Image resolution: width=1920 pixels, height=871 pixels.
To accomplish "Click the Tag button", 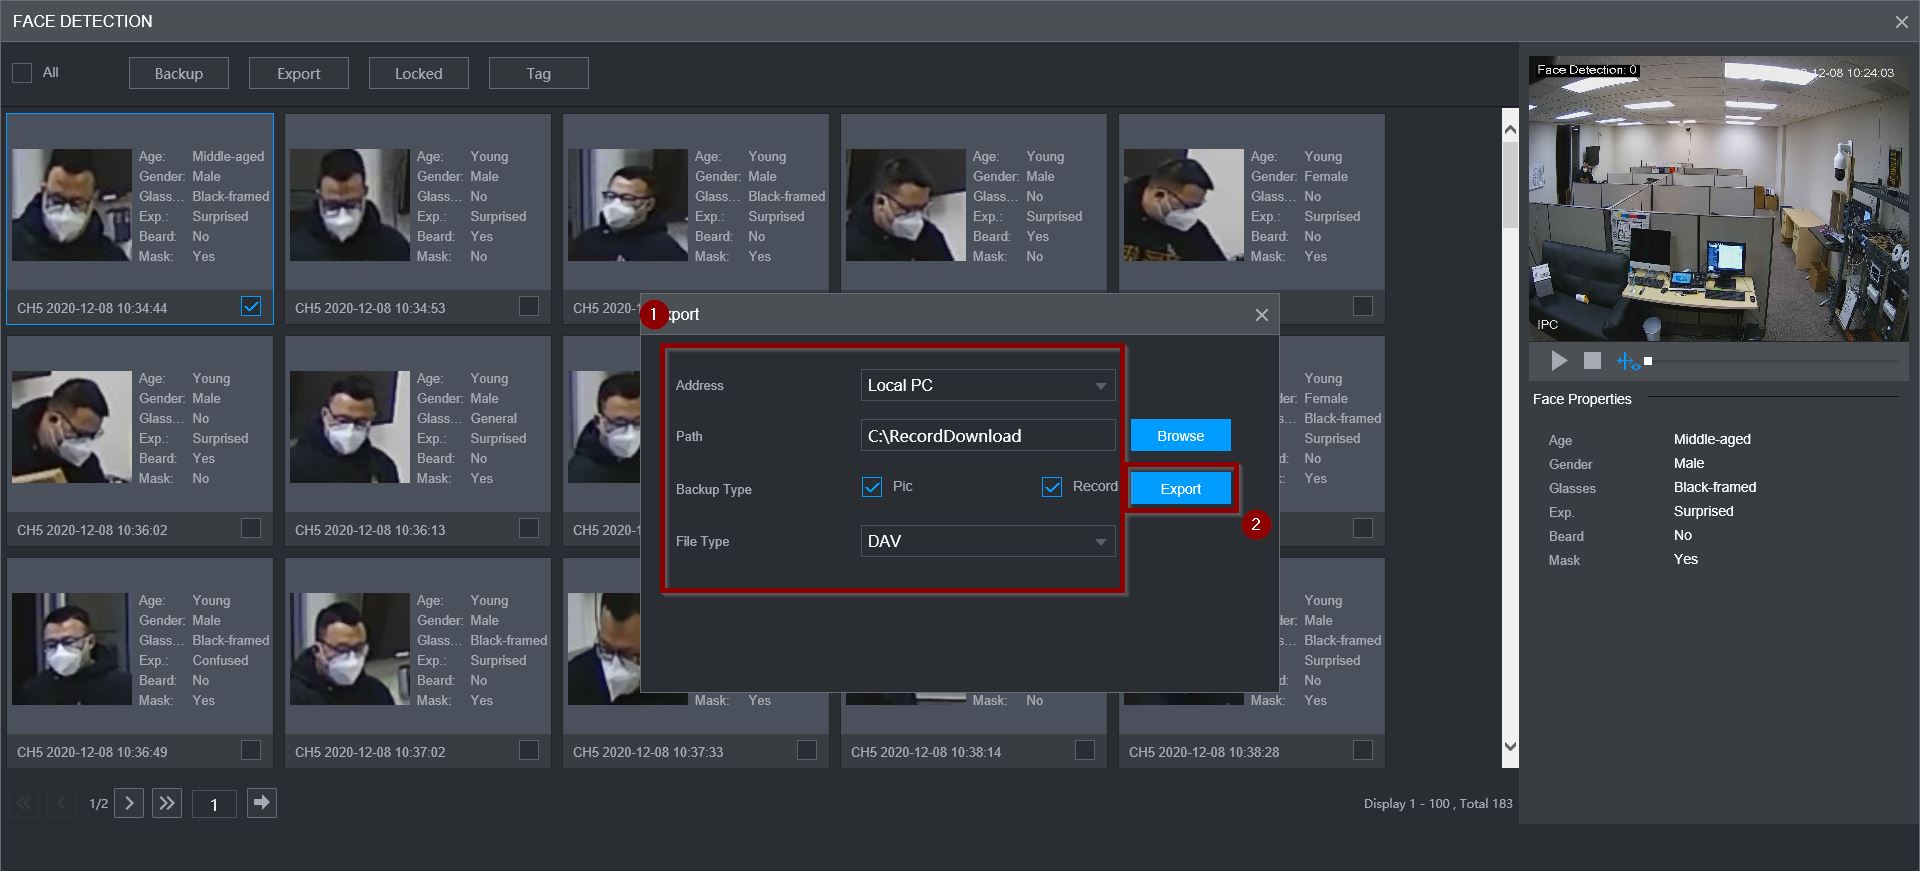I will [539, 73].
